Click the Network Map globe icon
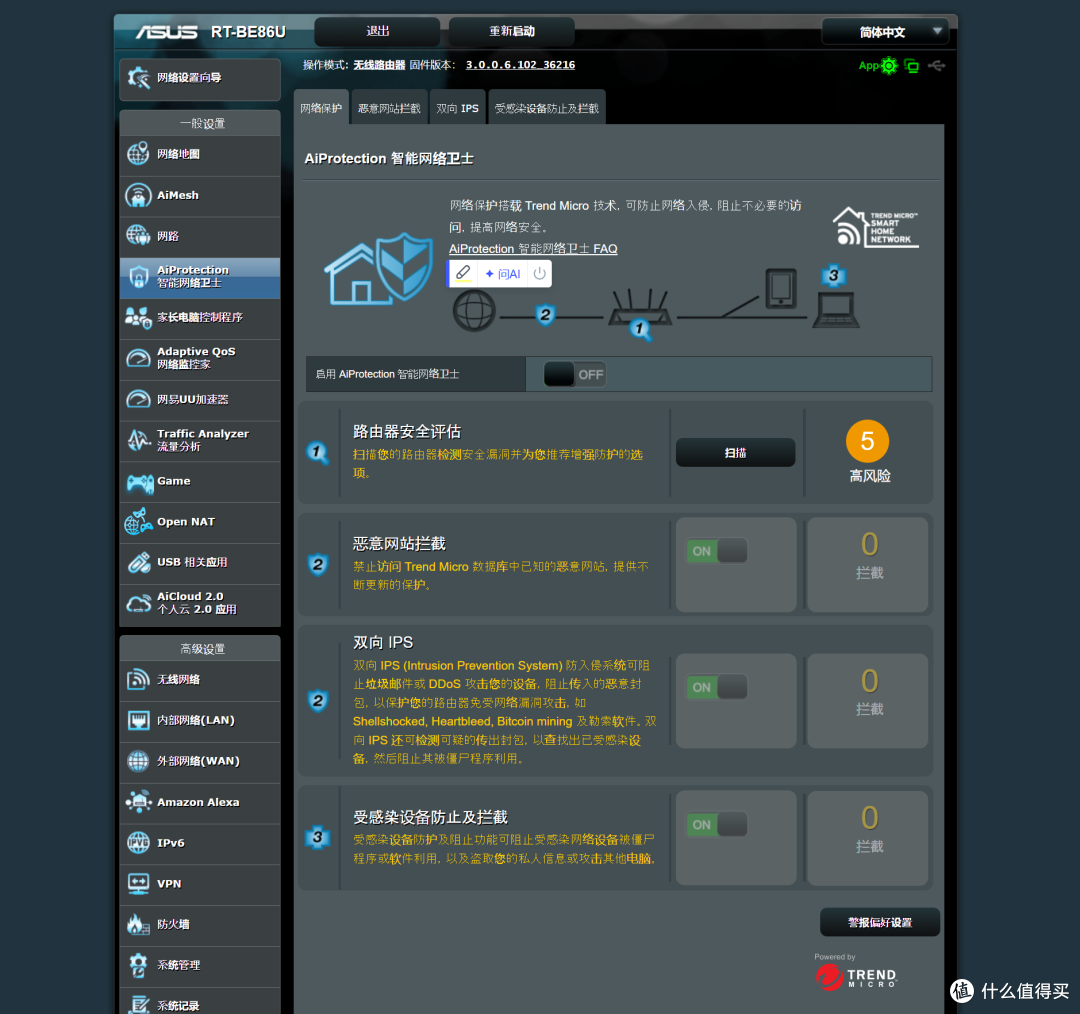1080x1014 pixels. (138, 154)
